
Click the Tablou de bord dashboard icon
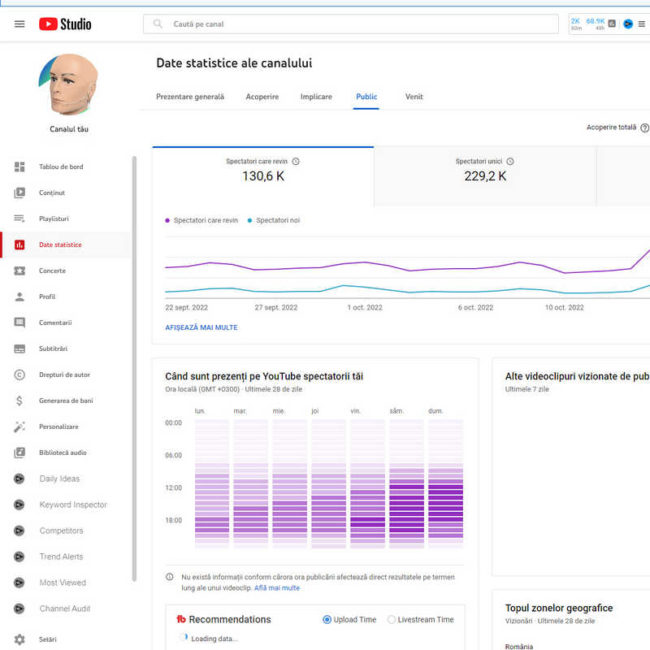coord(19,167)
